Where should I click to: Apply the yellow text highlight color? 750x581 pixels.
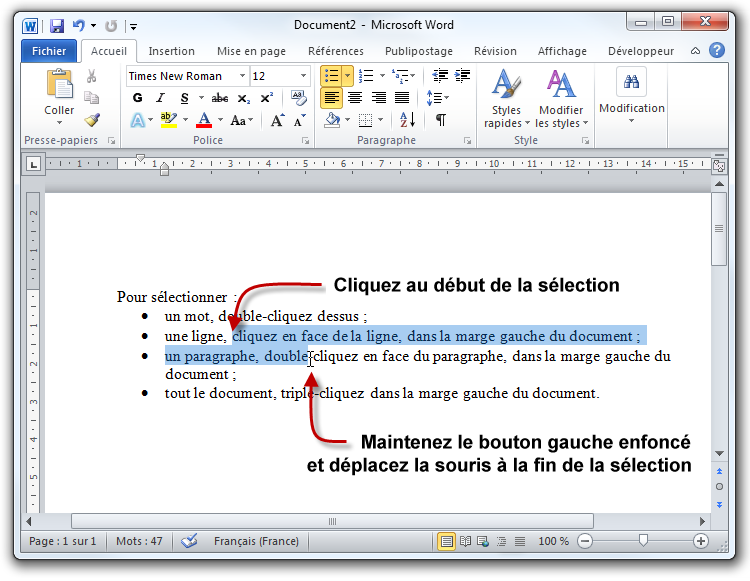coord(168,120)
